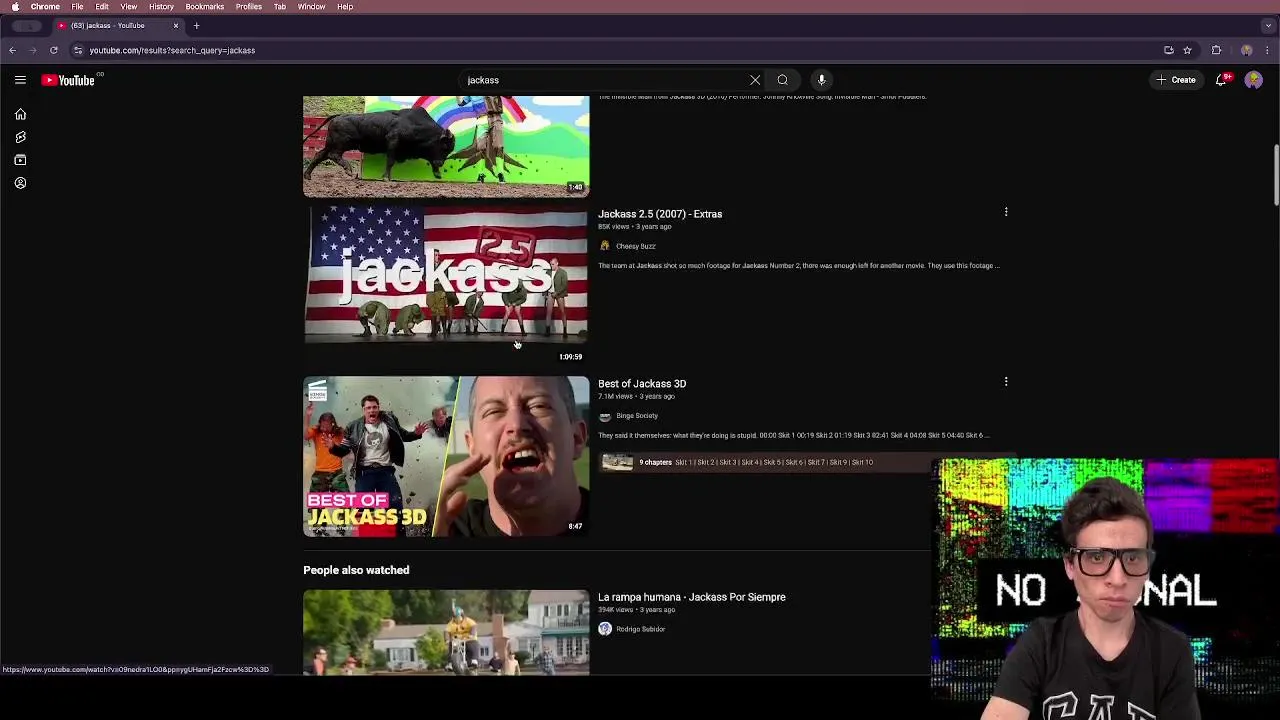Open Shorts from the mini sidebar
Screen dimensions: 1280x720
(x=20, y=137)
